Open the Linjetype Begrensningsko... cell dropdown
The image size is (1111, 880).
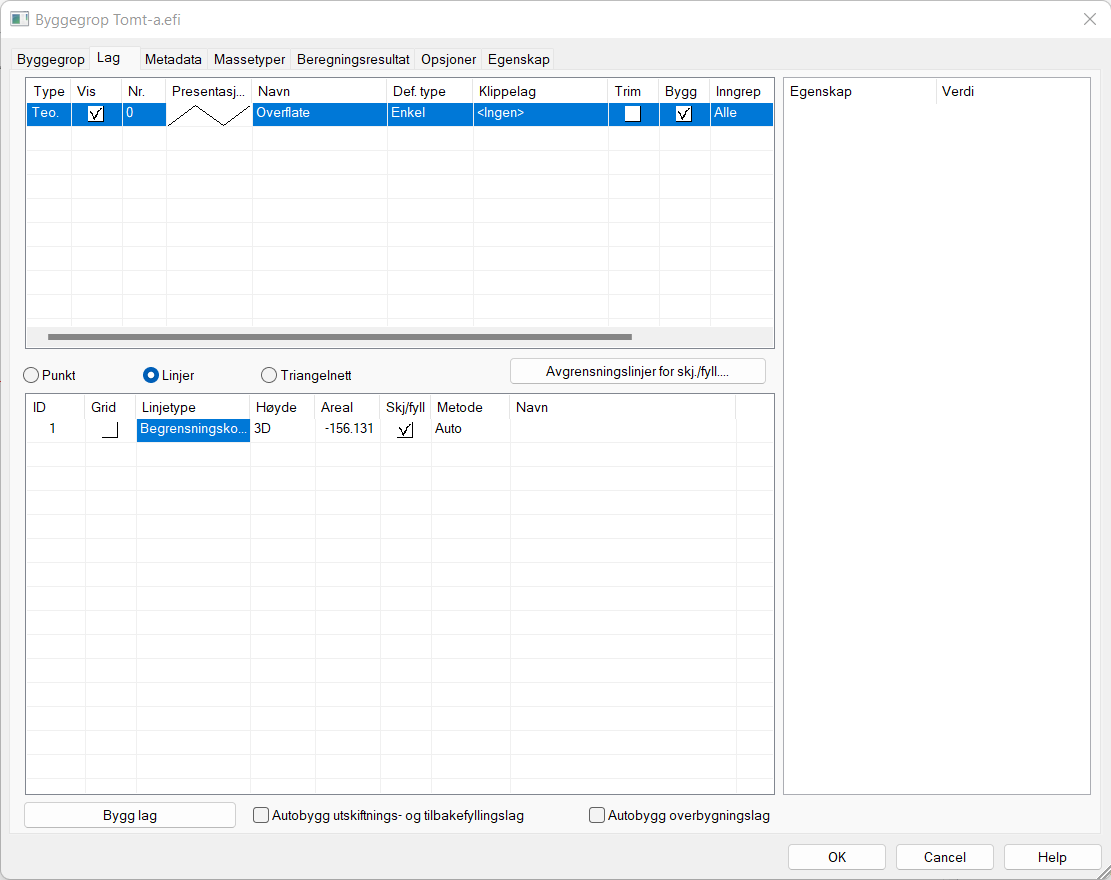coord(193,429)
